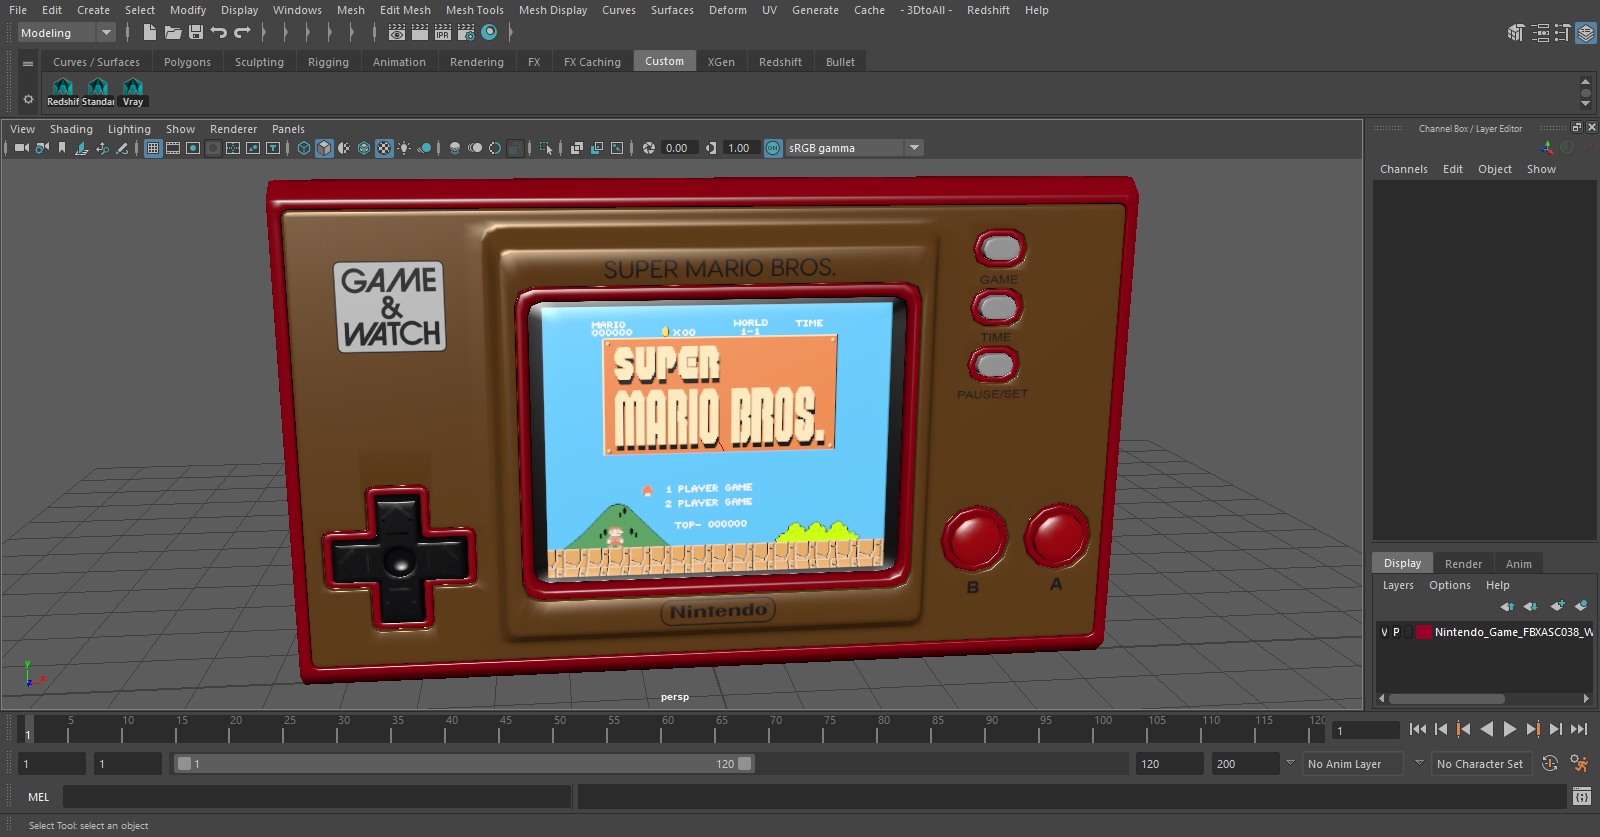1600x837 pixels.
Task: Click the red layer color swatch
Action: pos(1423,632)
